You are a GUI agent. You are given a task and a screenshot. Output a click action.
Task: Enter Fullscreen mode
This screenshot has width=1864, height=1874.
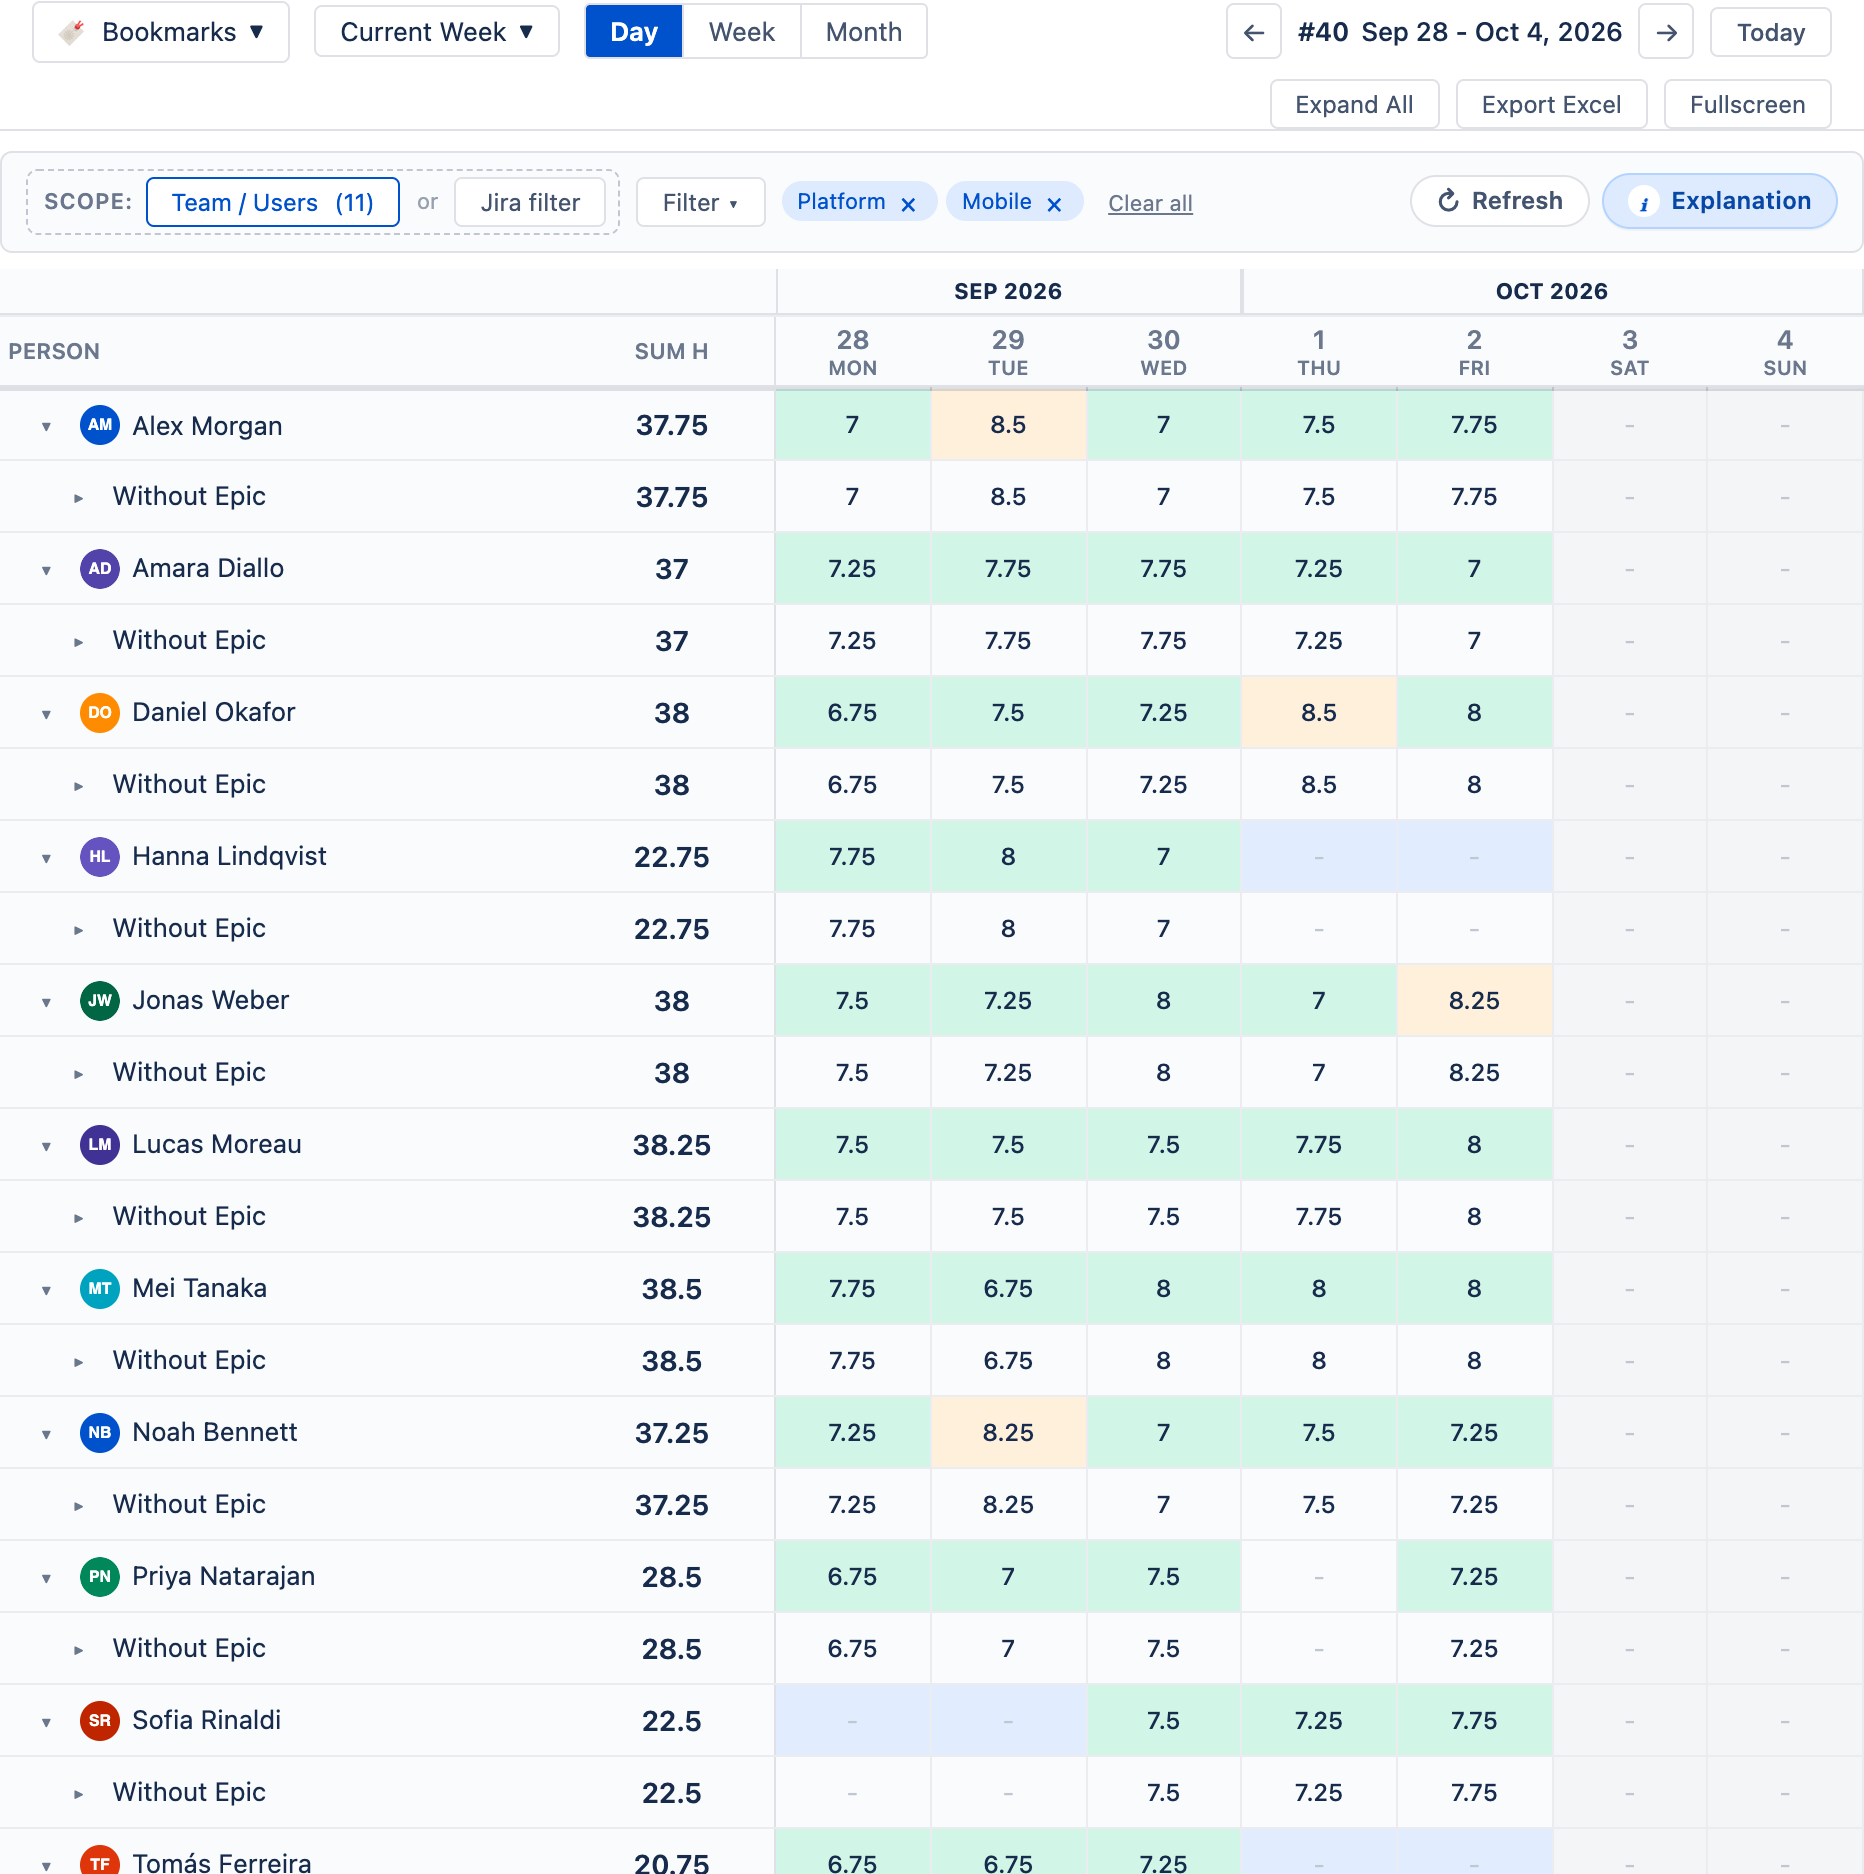pos(1747,105)
